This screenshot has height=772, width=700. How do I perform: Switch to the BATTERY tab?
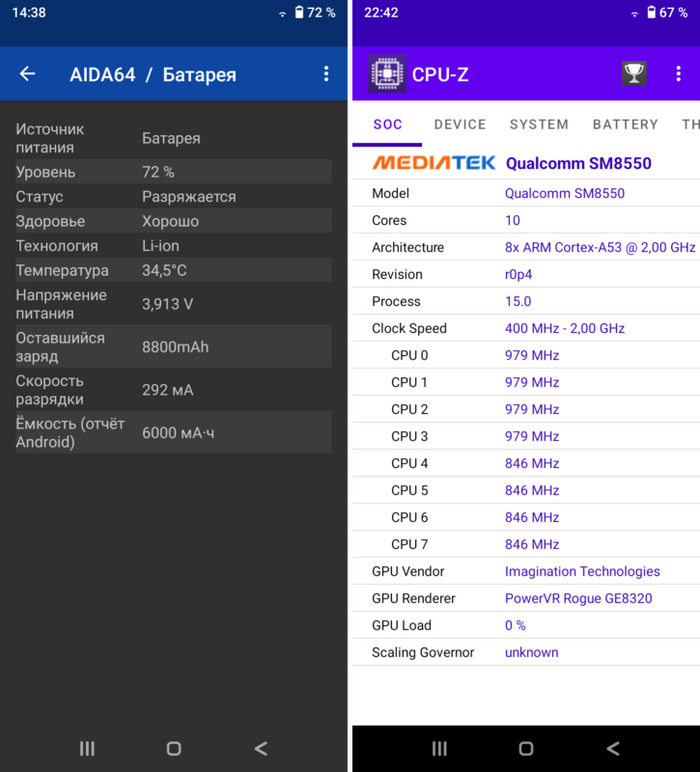tap(625, 124)
